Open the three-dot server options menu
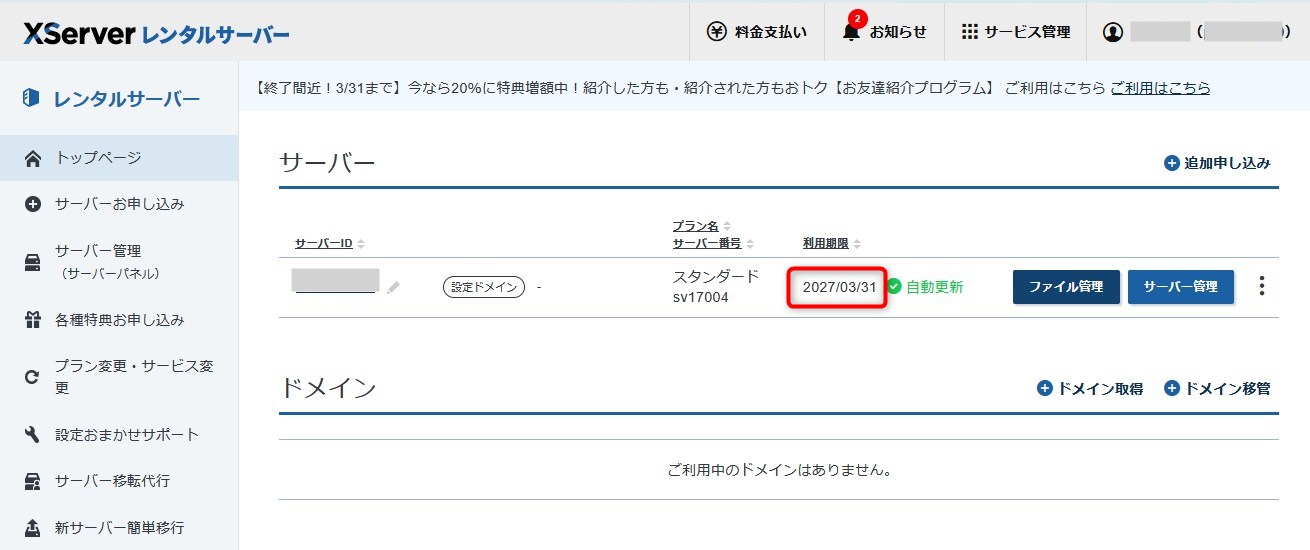1310x550 pixels. pyautogui.click(x=1261, y=287)
